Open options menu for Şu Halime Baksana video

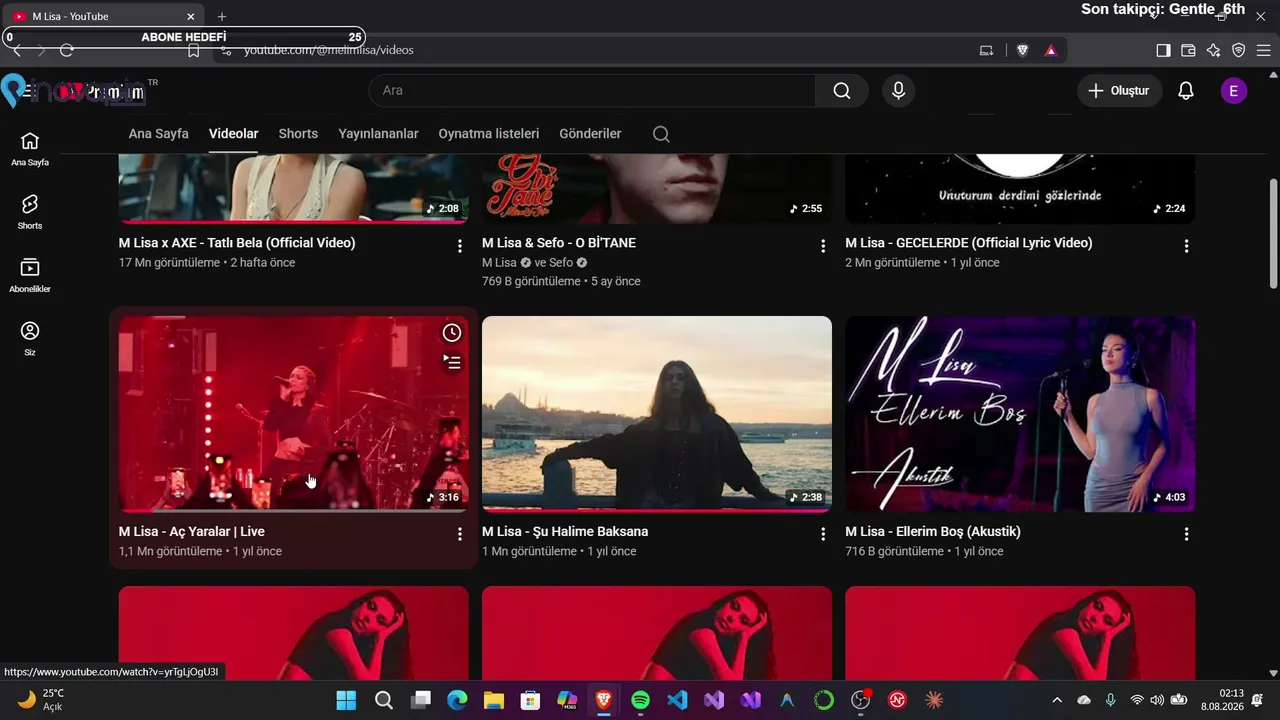tap(823, 534)
